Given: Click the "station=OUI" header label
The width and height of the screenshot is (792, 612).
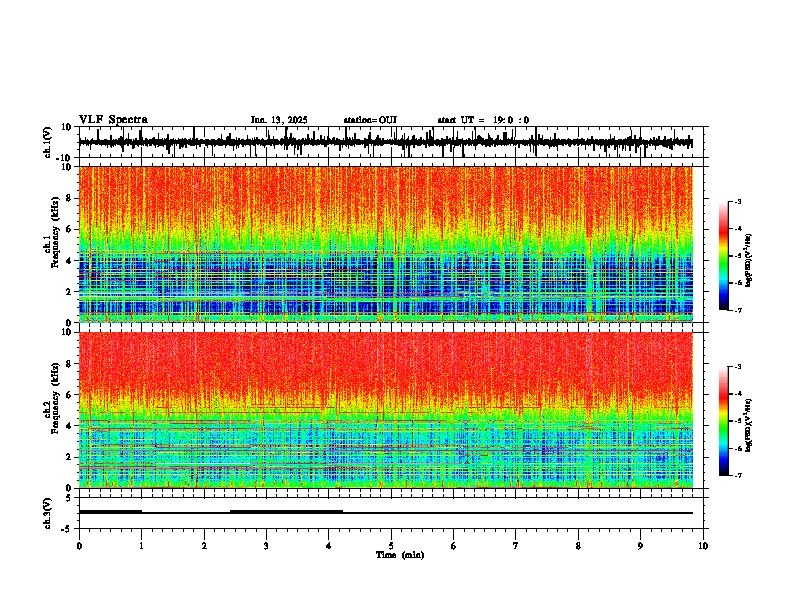Looking at the screenshot, I should coord(370,120).
